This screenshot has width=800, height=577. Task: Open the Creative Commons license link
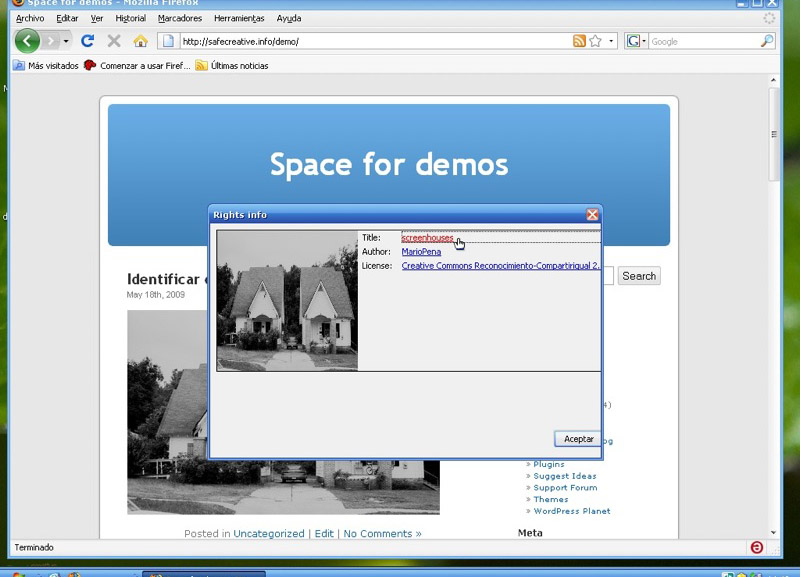click(x=500, y=266)
